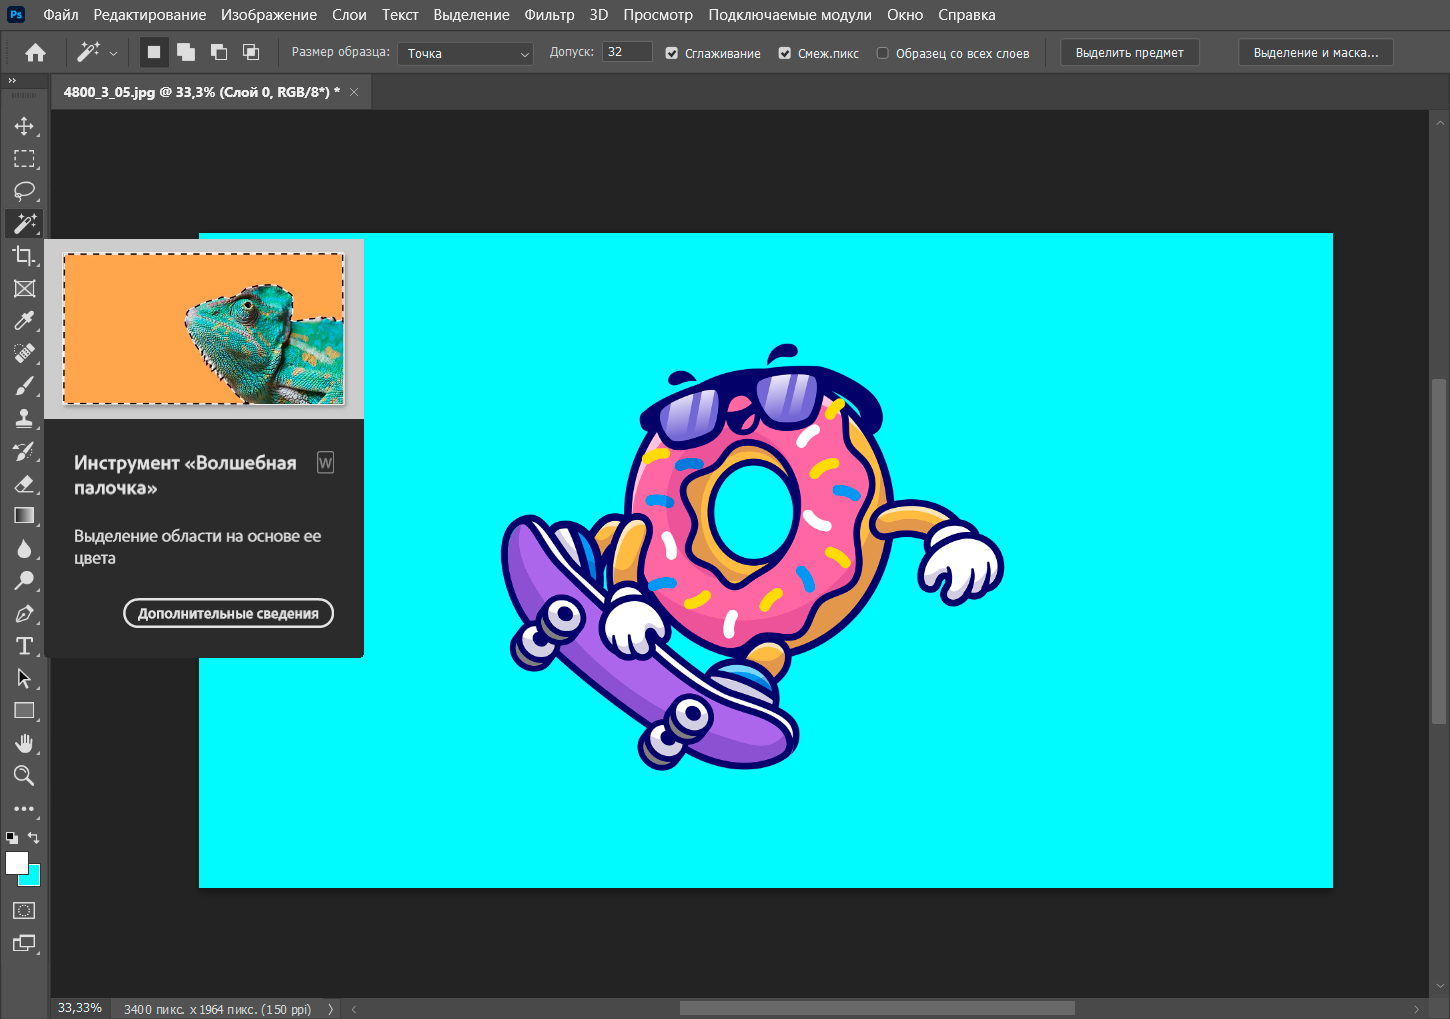The image size is (1450, 1019).
Task: Reset default foreground and background colors
Action: 12,838
